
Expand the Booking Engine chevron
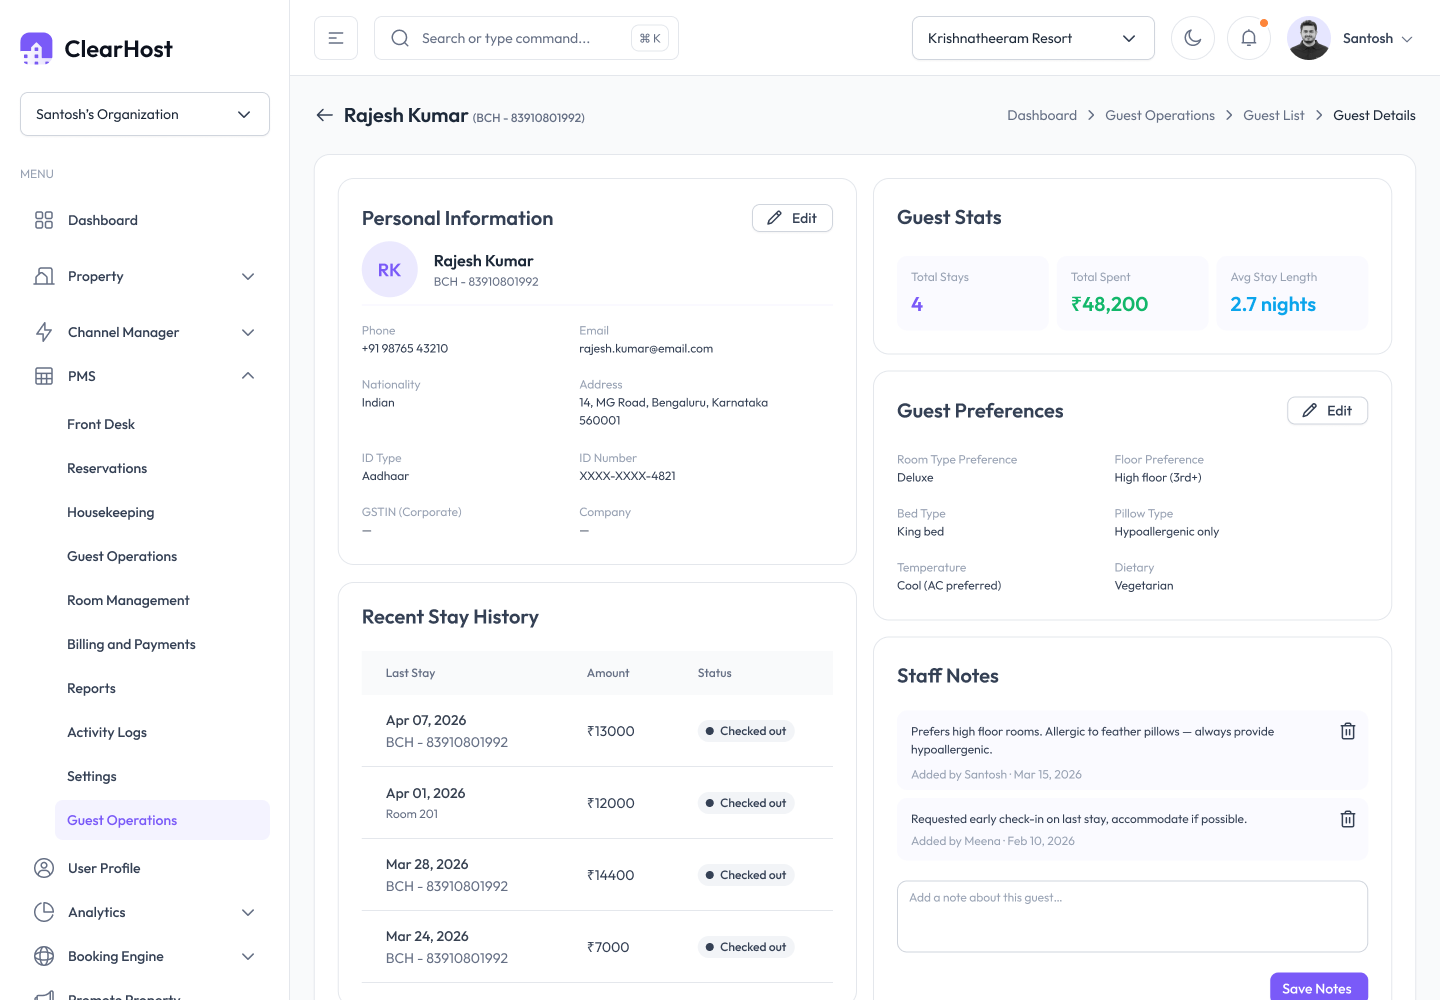pos(248,956)
